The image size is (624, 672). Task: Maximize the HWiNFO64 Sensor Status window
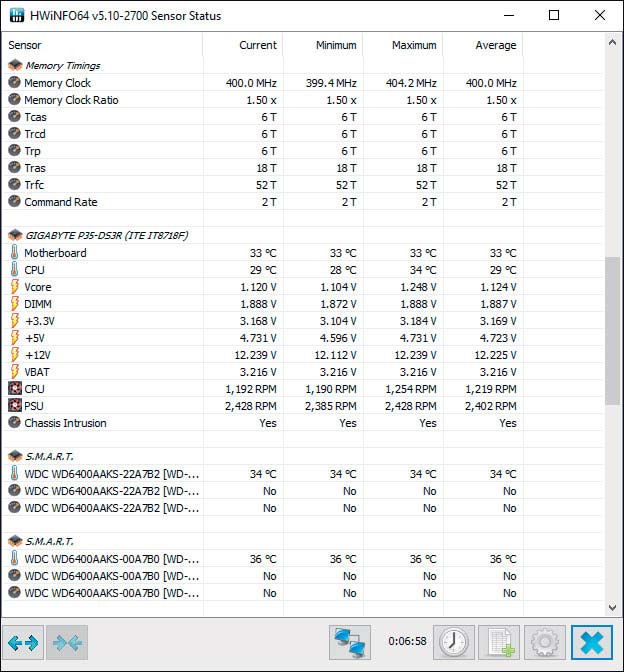[554, 15]
